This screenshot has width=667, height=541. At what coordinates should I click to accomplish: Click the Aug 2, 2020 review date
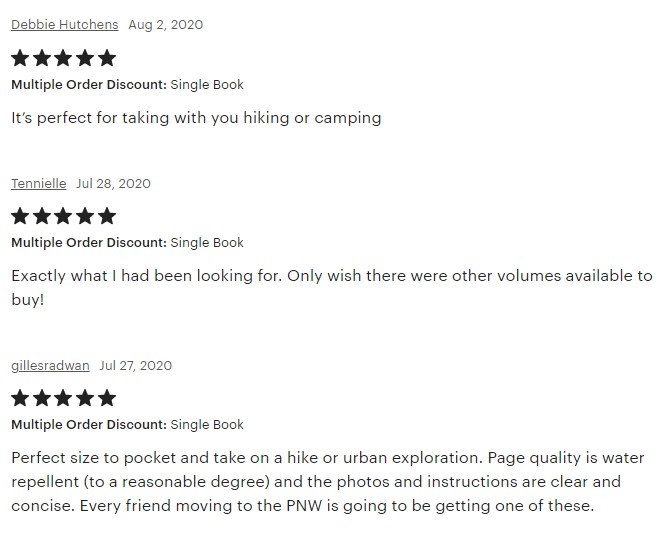click(165, 24)
